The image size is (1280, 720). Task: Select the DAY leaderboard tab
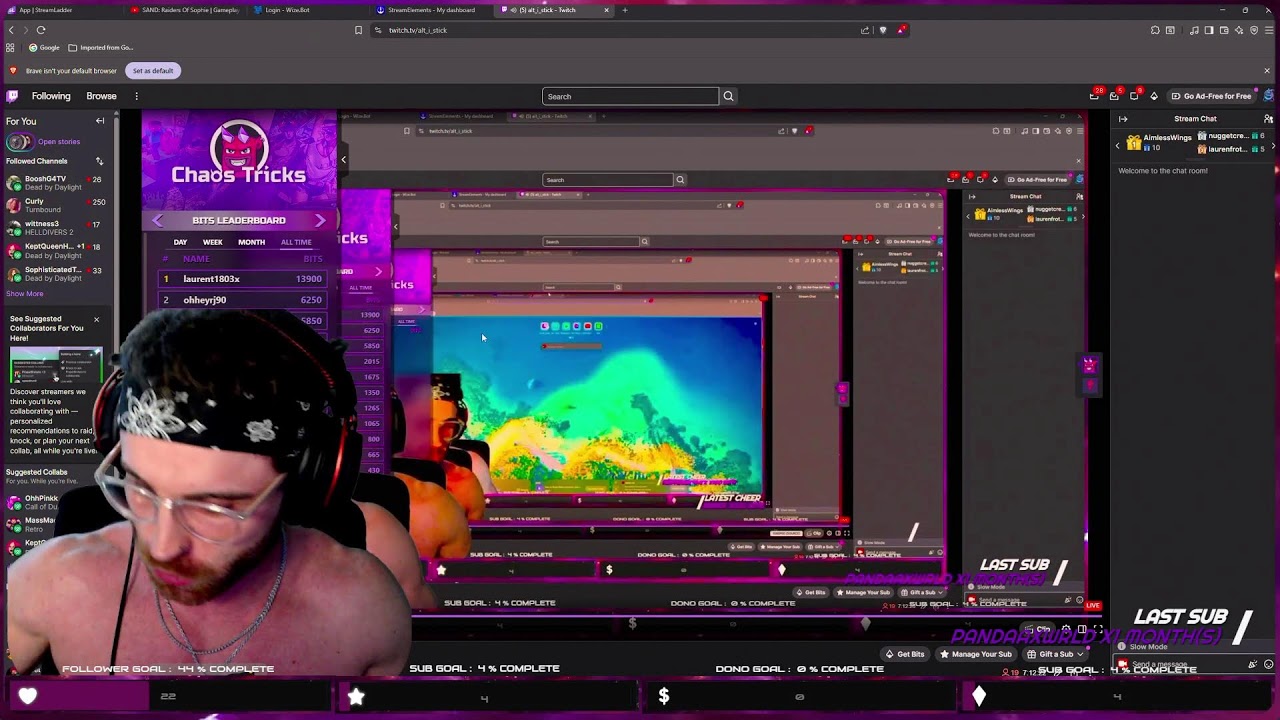tap(180, 242)
